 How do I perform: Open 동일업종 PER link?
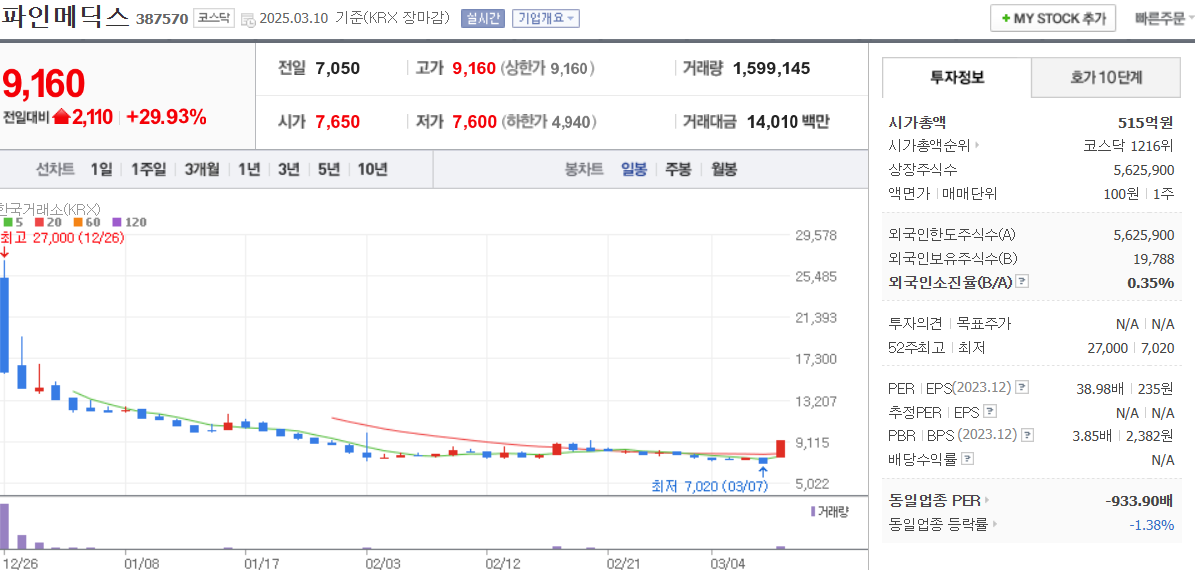[939, 500]
